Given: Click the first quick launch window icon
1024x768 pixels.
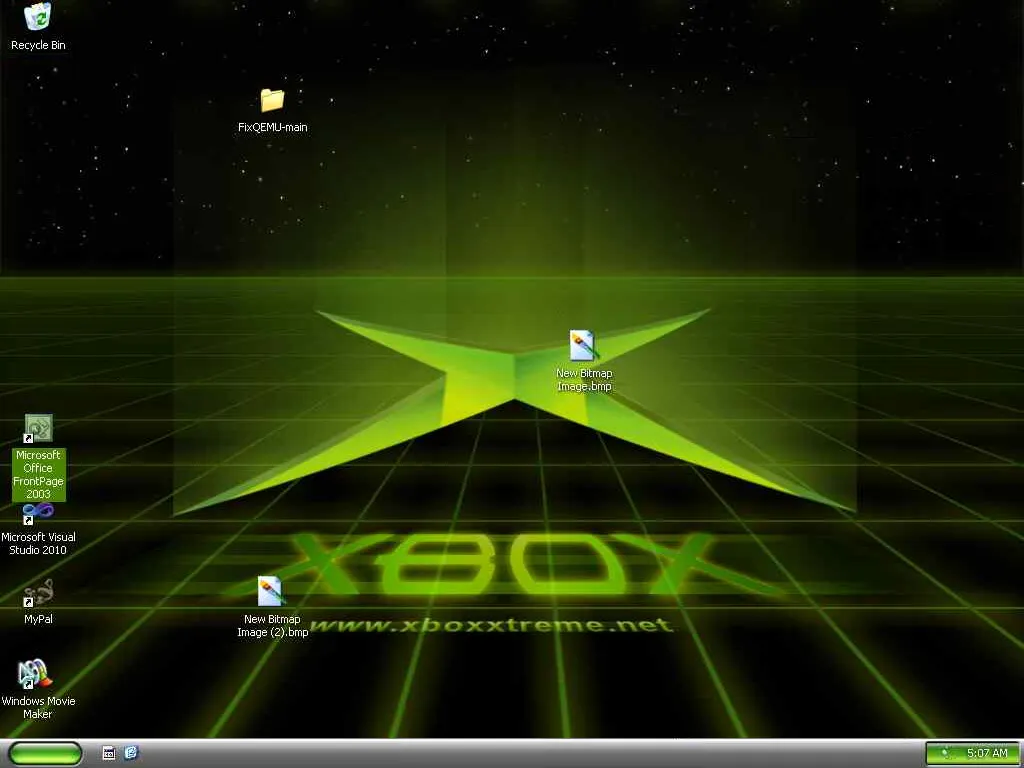Looking at the screenshot, I should pos(109,753).
